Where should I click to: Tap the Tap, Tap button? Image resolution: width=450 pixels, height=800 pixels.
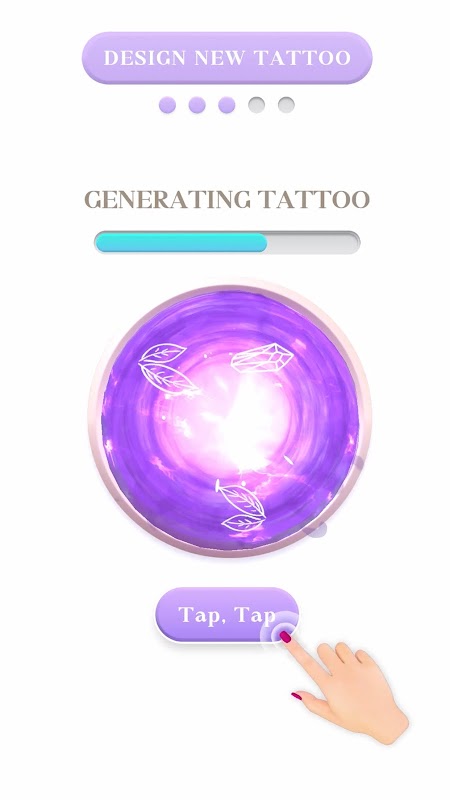(x=227, y=615)
